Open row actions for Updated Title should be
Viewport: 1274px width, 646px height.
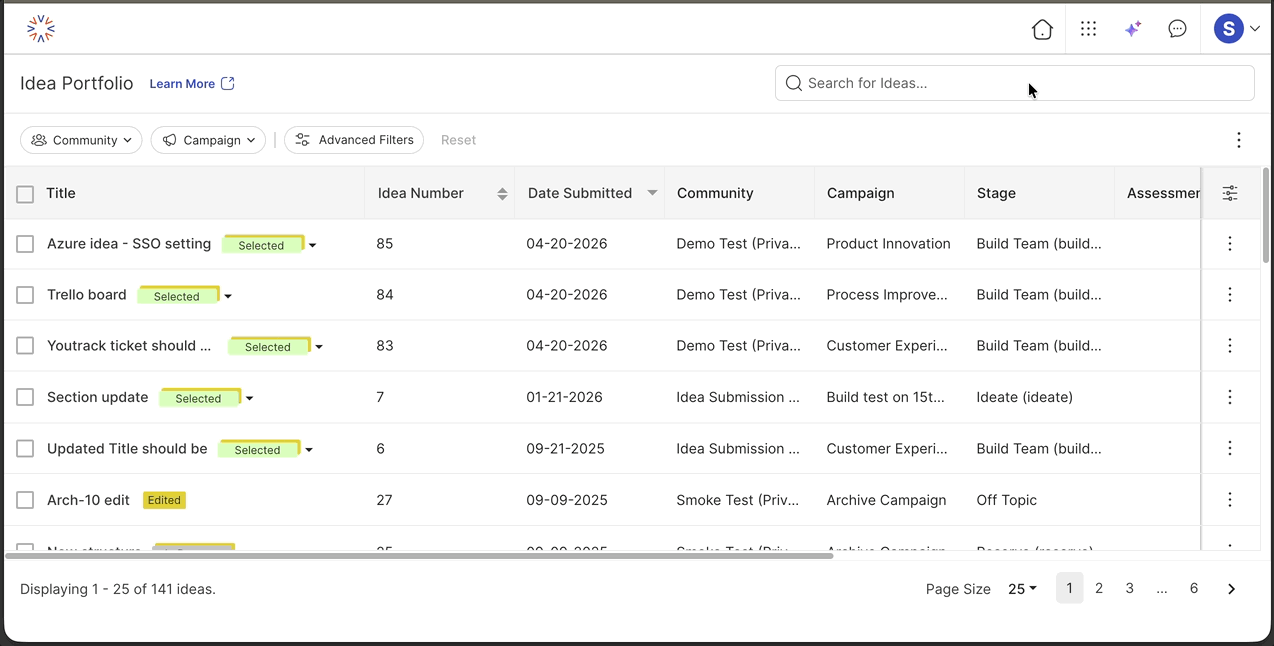click(x=1230, y=448)
